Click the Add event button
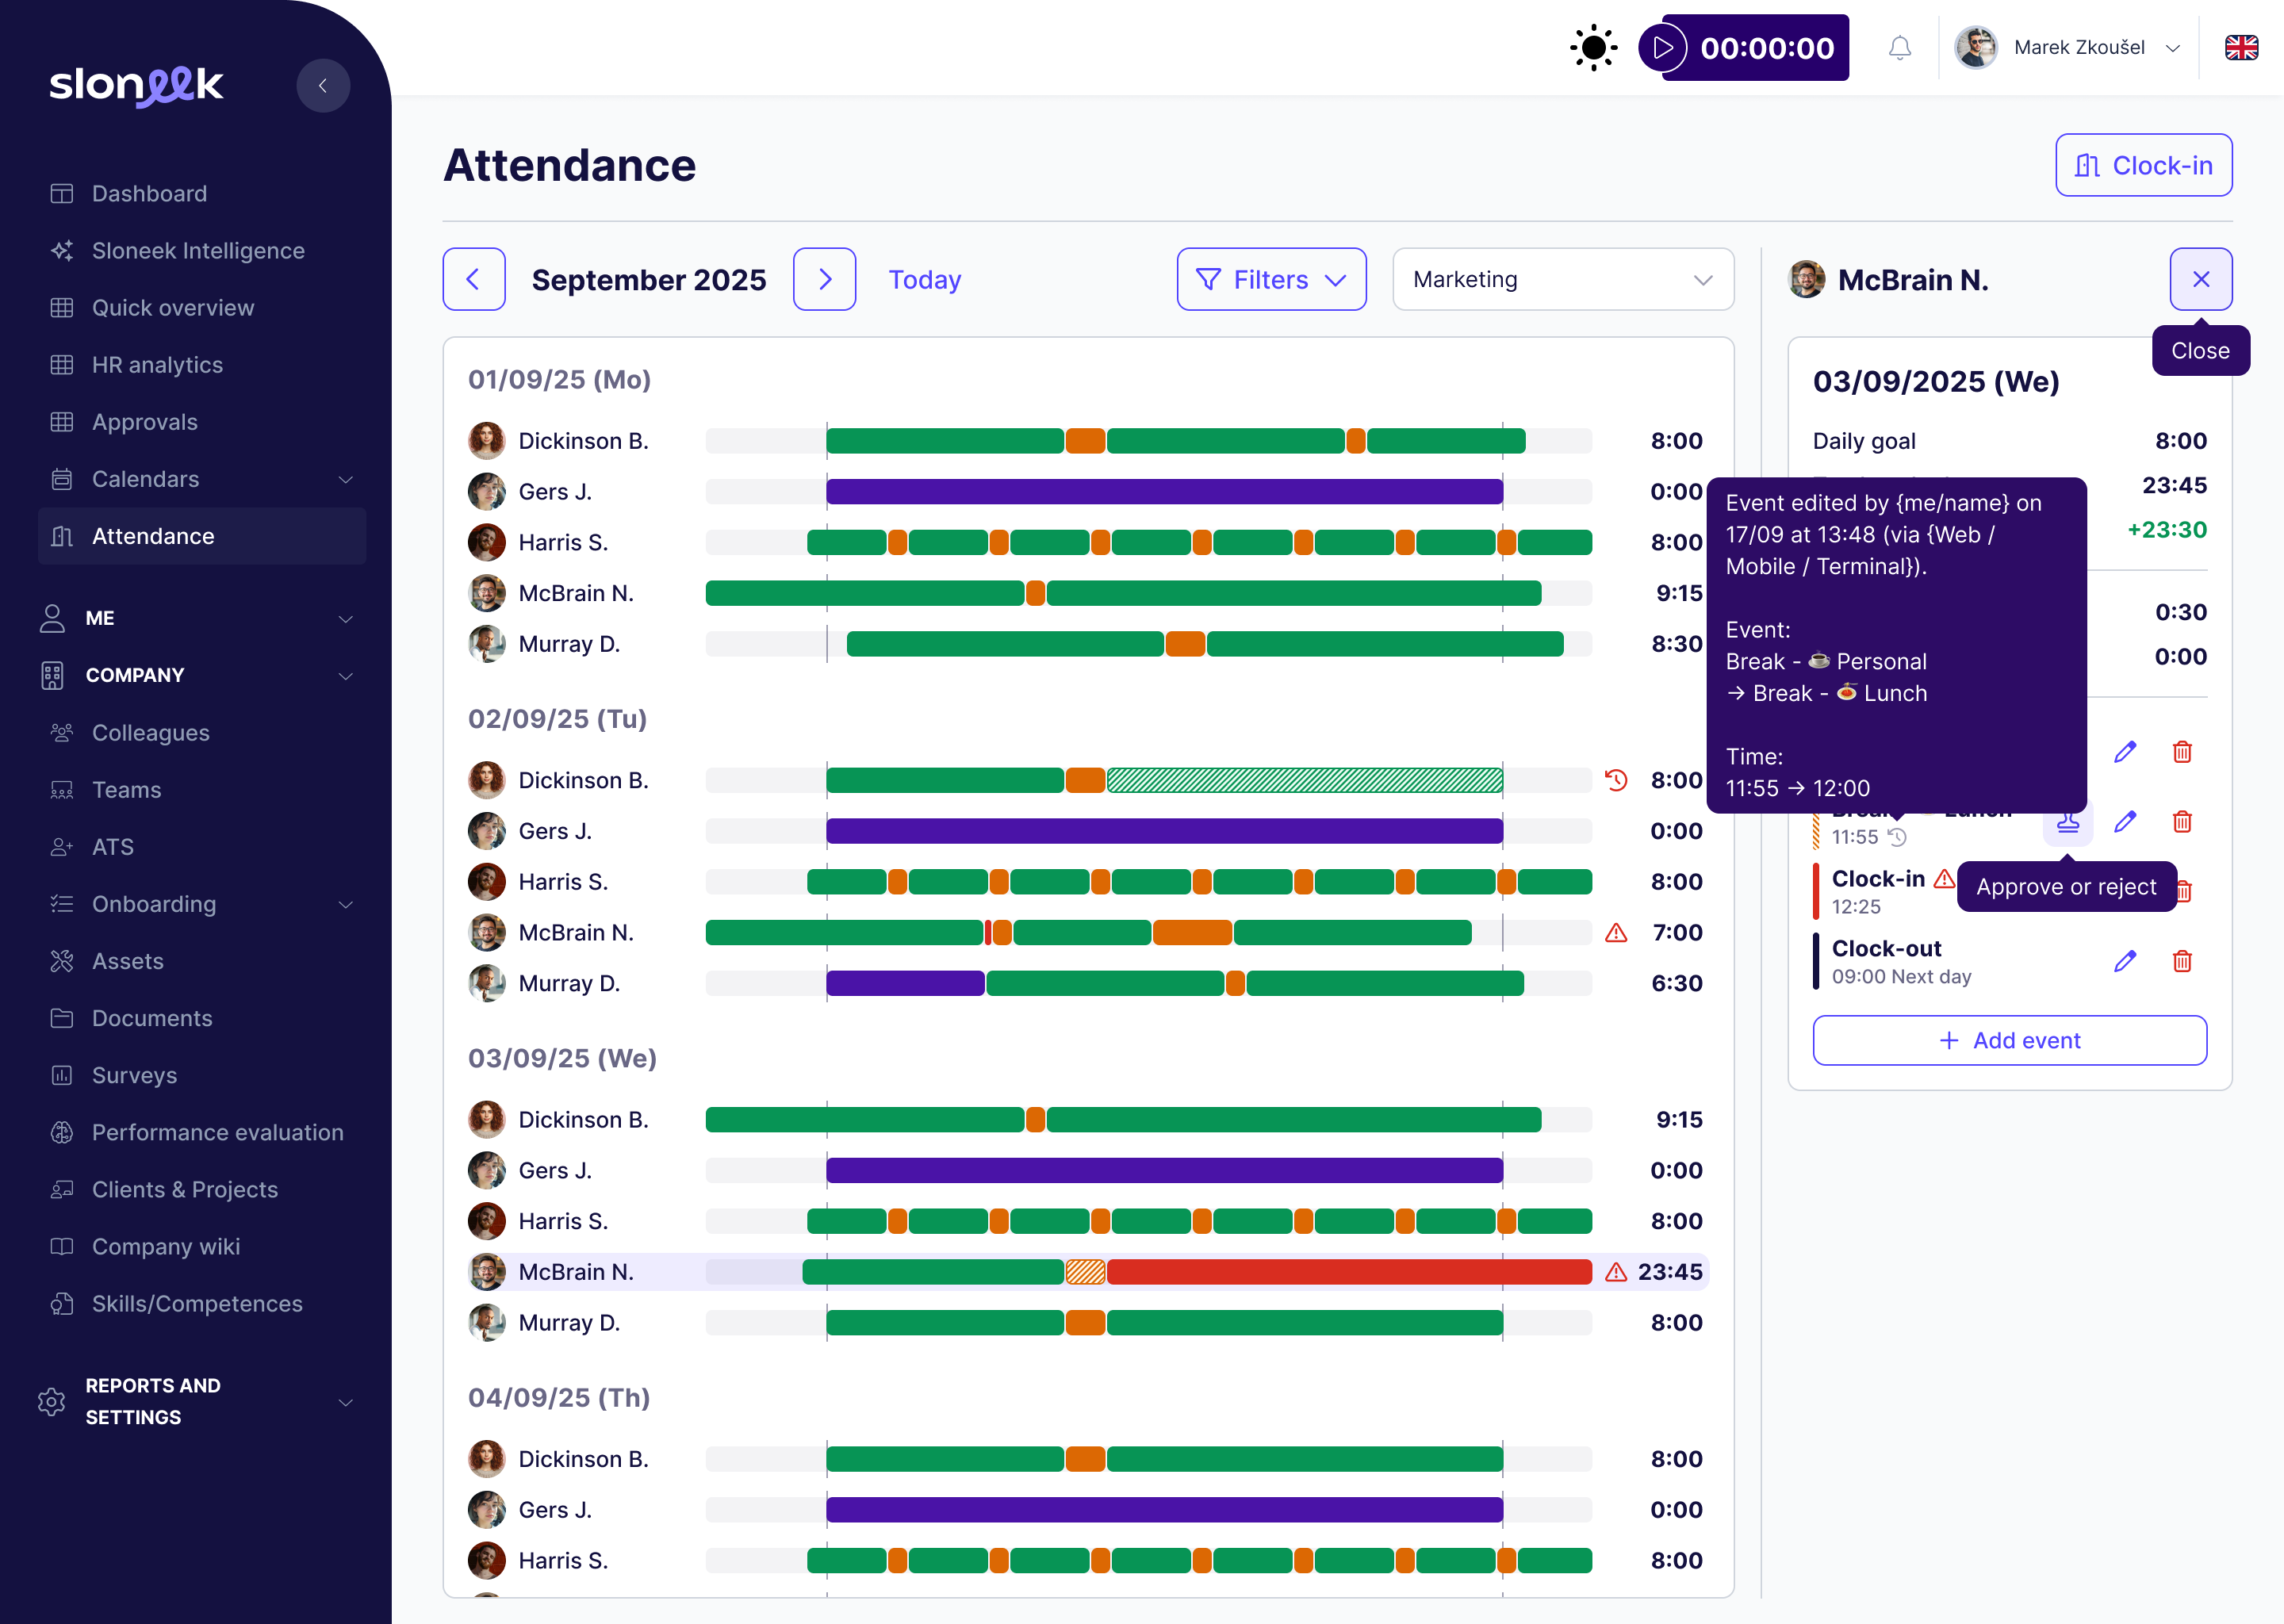The width and height of the screenshot is (2284, 1624). coord(2009,1040)
